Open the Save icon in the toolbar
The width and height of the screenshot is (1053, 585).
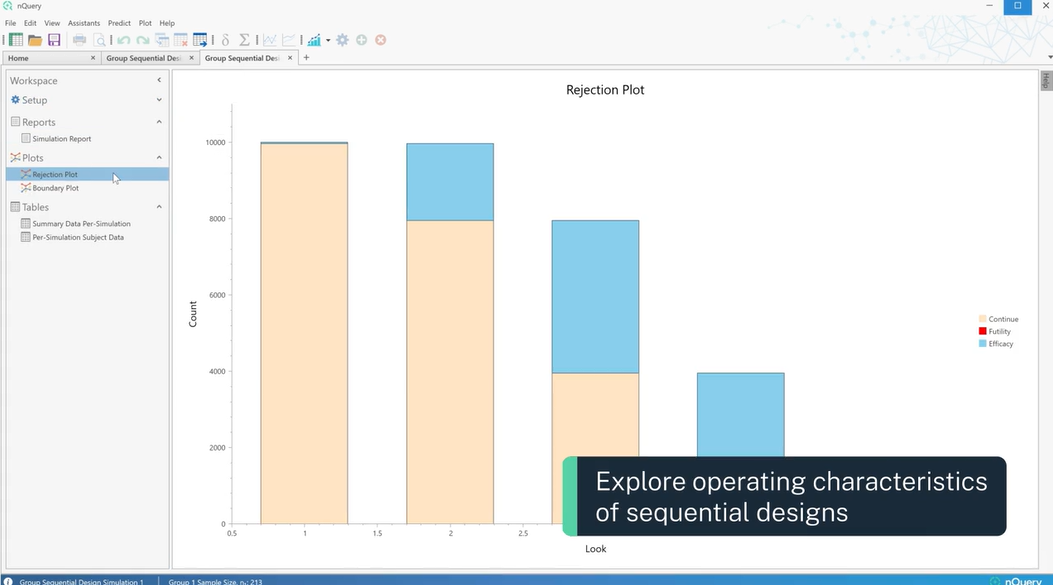[x=53, y=39]
